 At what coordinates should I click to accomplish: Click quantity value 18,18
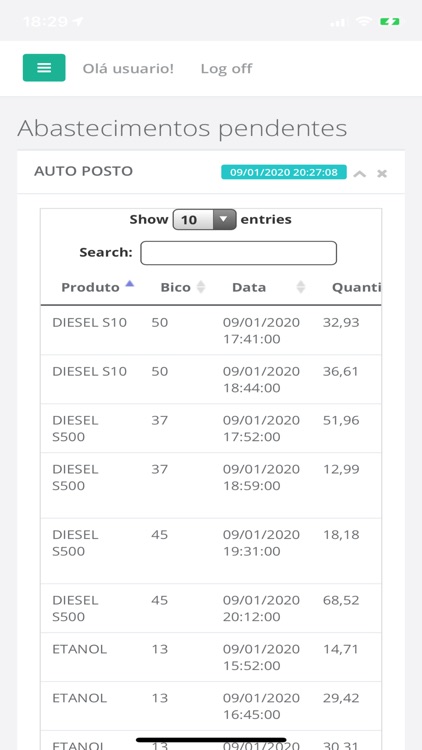pyautogui.click(x=341, y=534)
